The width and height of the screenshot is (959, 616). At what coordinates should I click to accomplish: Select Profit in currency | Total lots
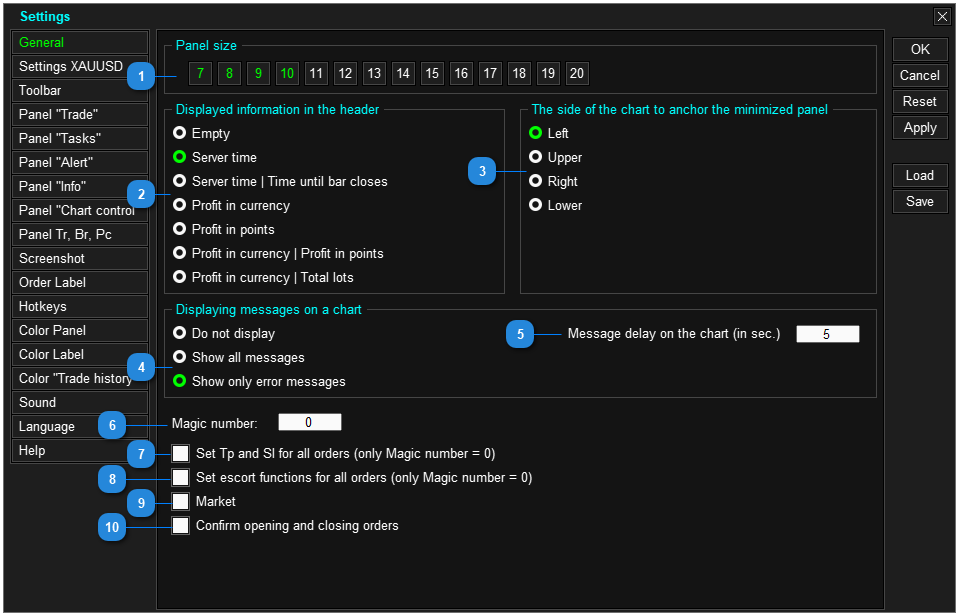click(179, 276)
